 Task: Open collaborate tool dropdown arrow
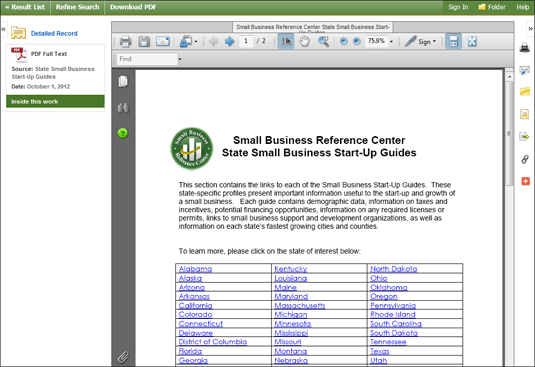(196, 42)
